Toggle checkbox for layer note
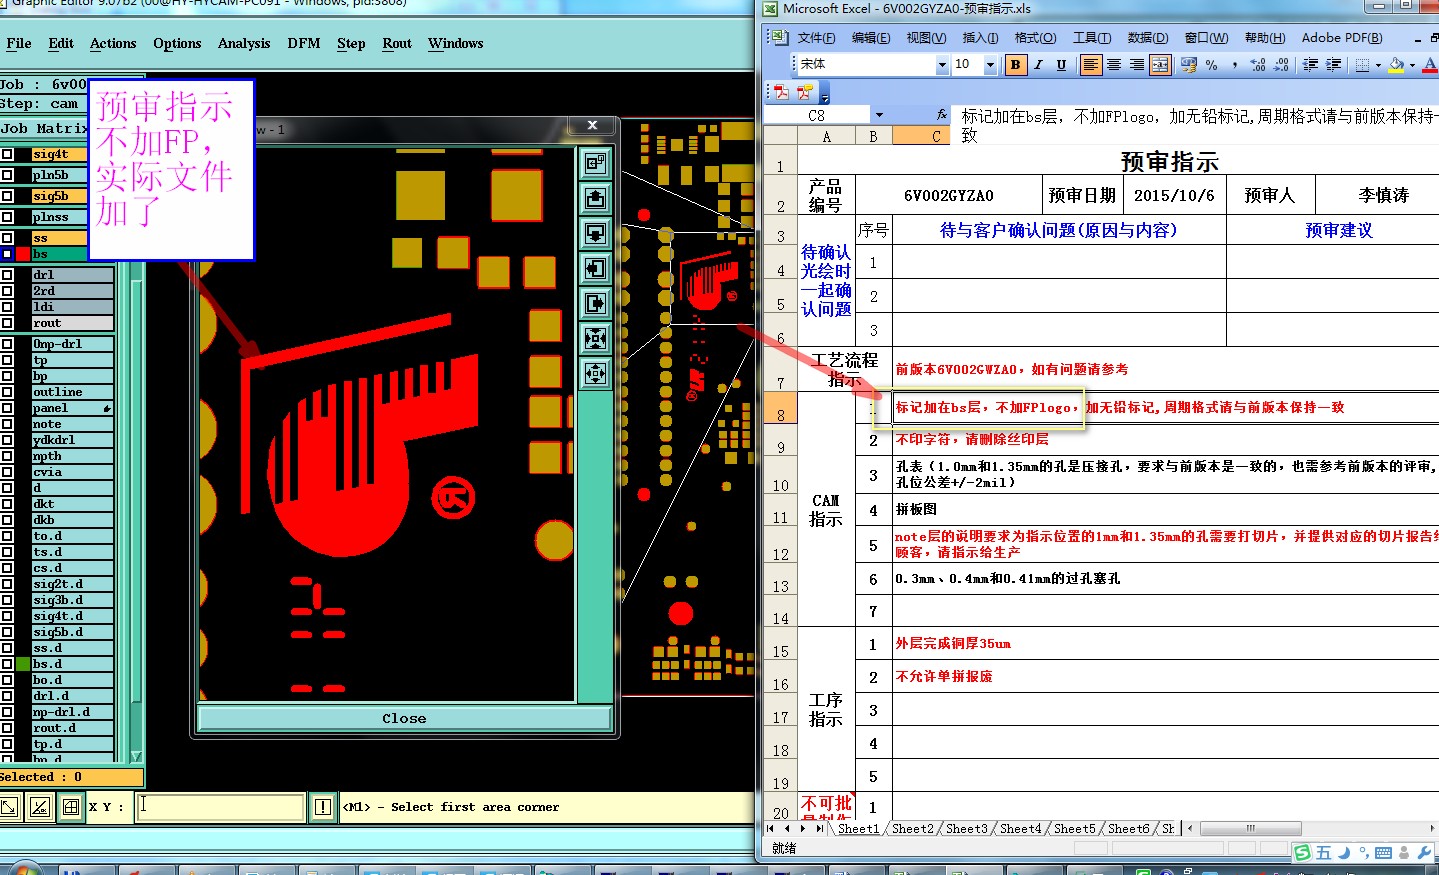Viewport: 1439px width, 875px height. pyautogui.click(x=7, y=424)
